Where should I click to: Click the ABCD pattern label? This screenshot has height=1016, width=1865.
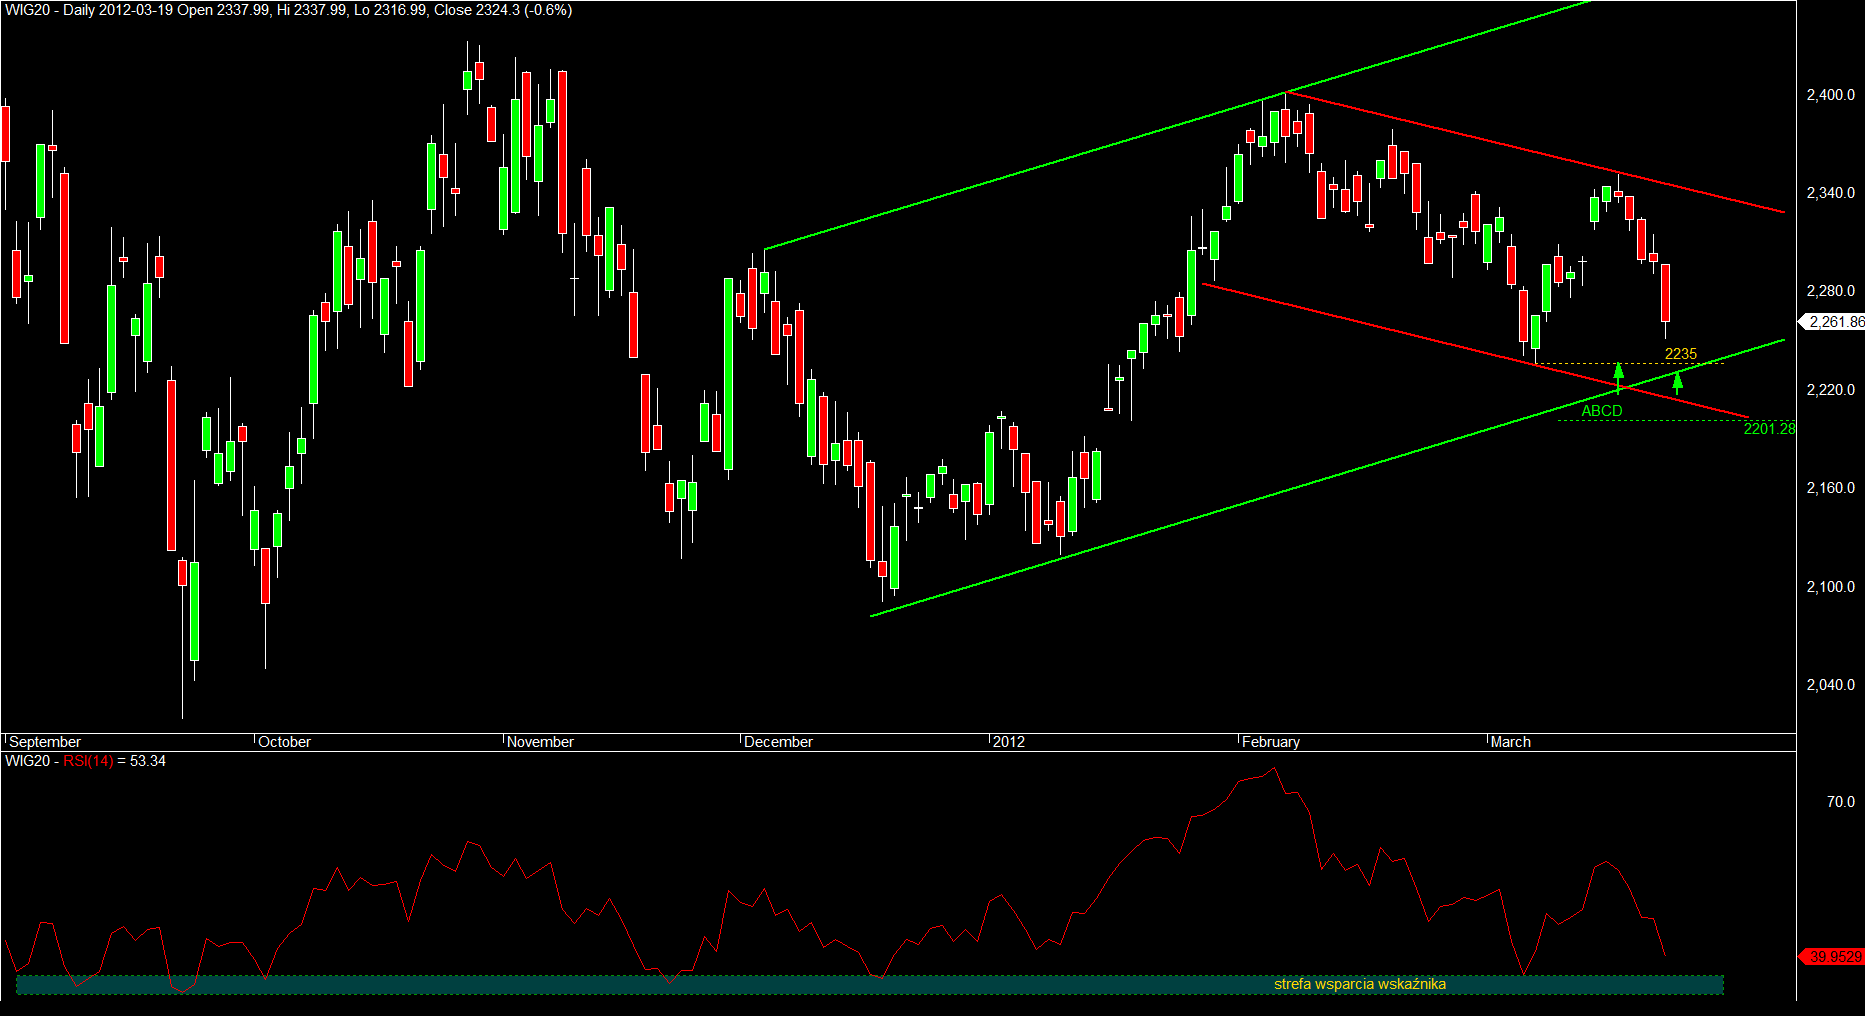point(1602,411)
